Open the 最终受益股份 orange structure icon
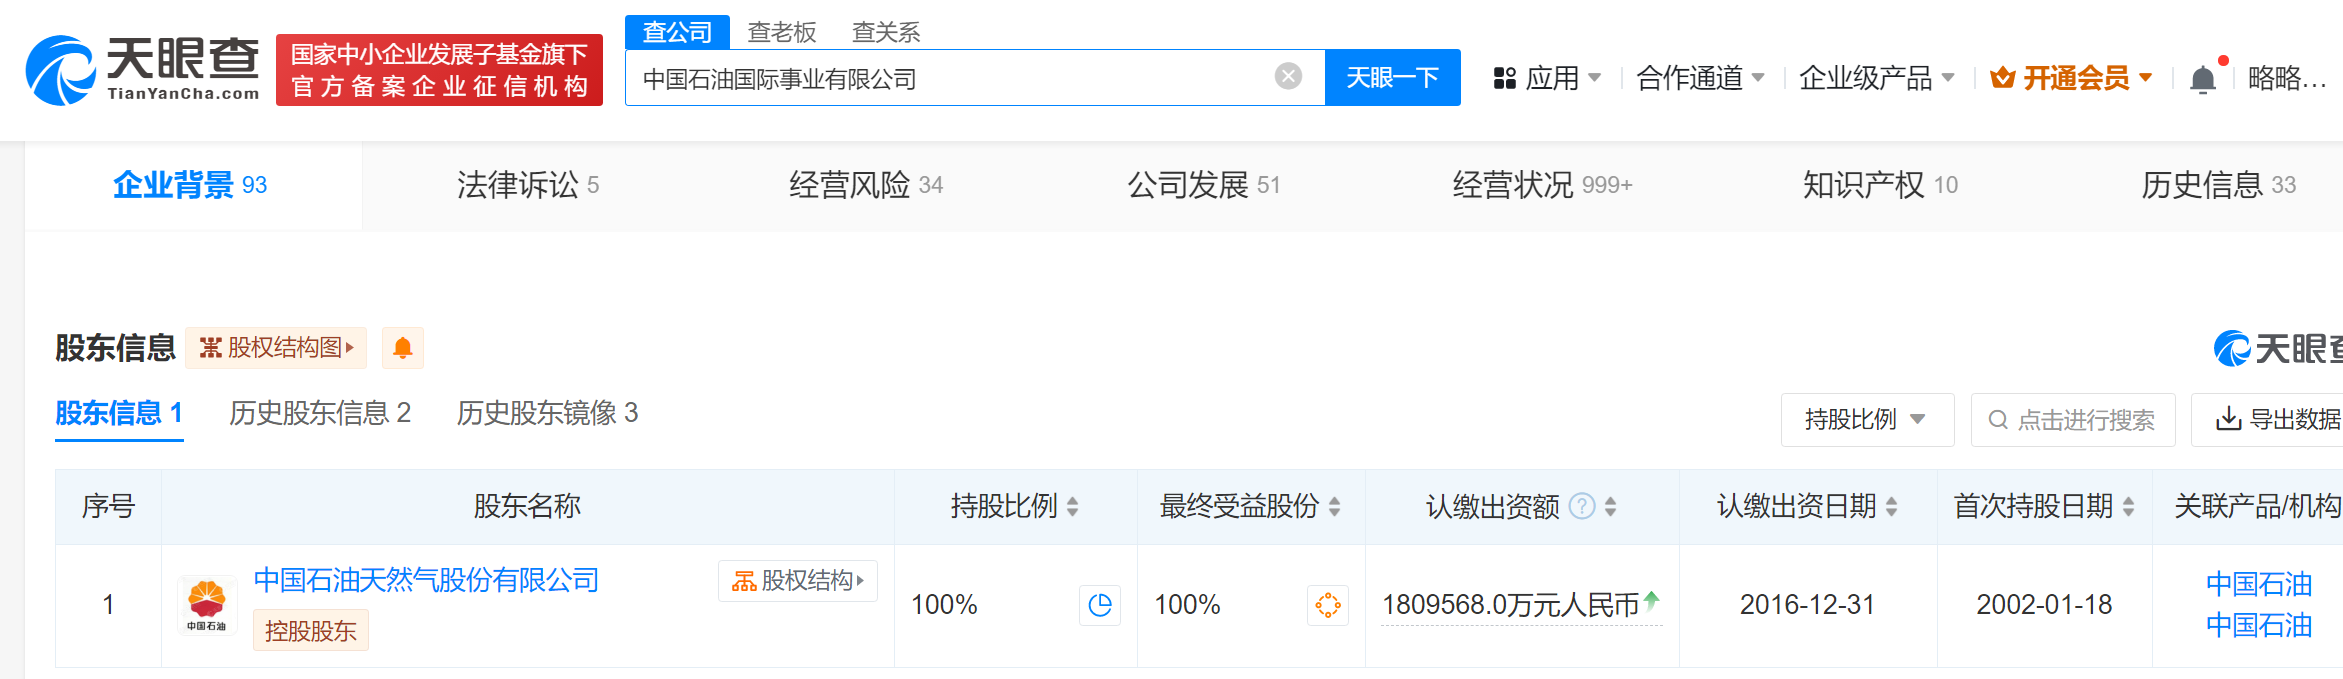Screen dimensions: 2343x679 pos(1328,605)
